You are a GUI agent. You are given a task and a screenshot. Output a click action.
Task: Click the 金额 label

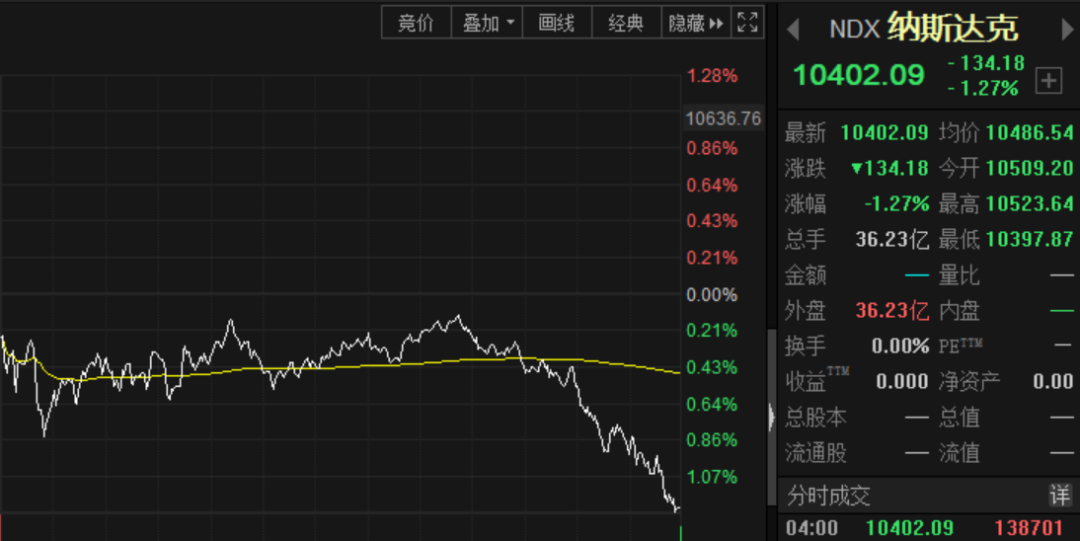pos(805,275)
